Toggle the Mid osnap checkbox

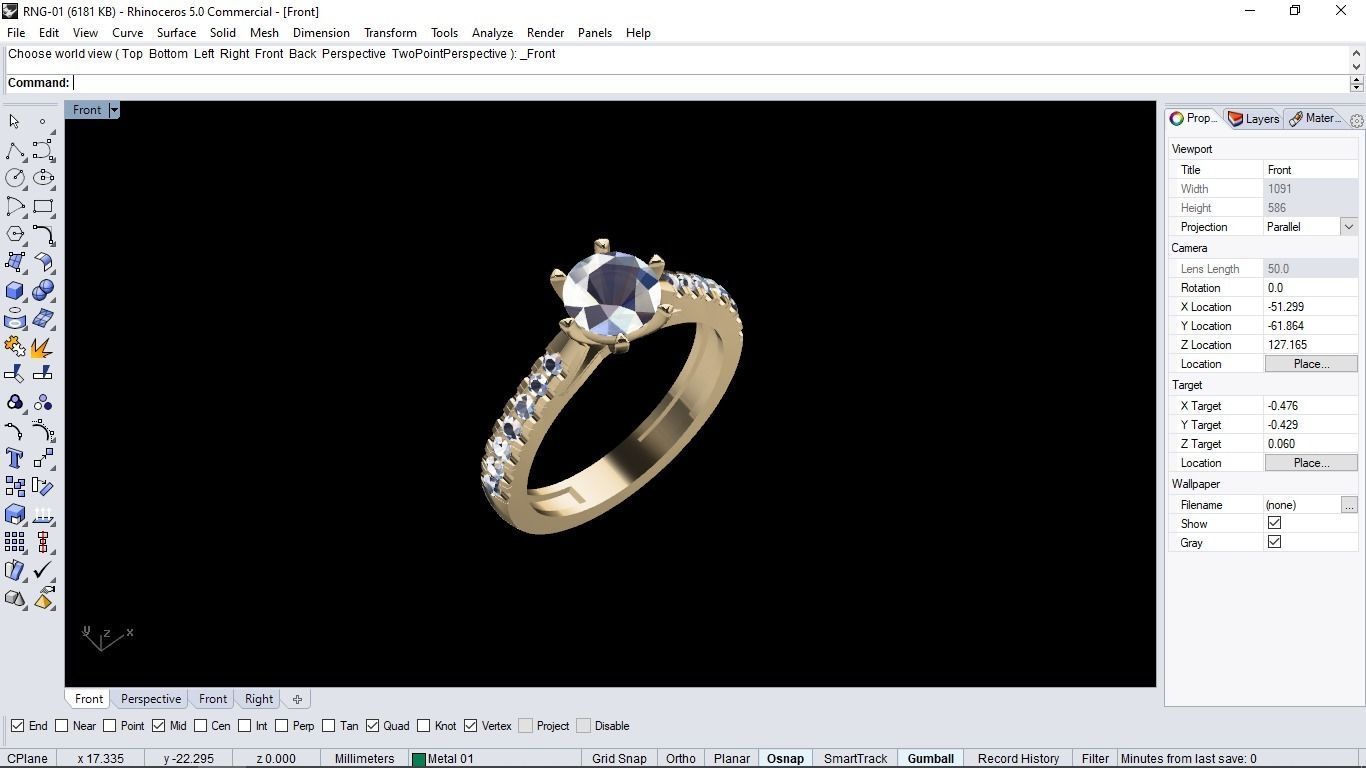pos(158,726)
